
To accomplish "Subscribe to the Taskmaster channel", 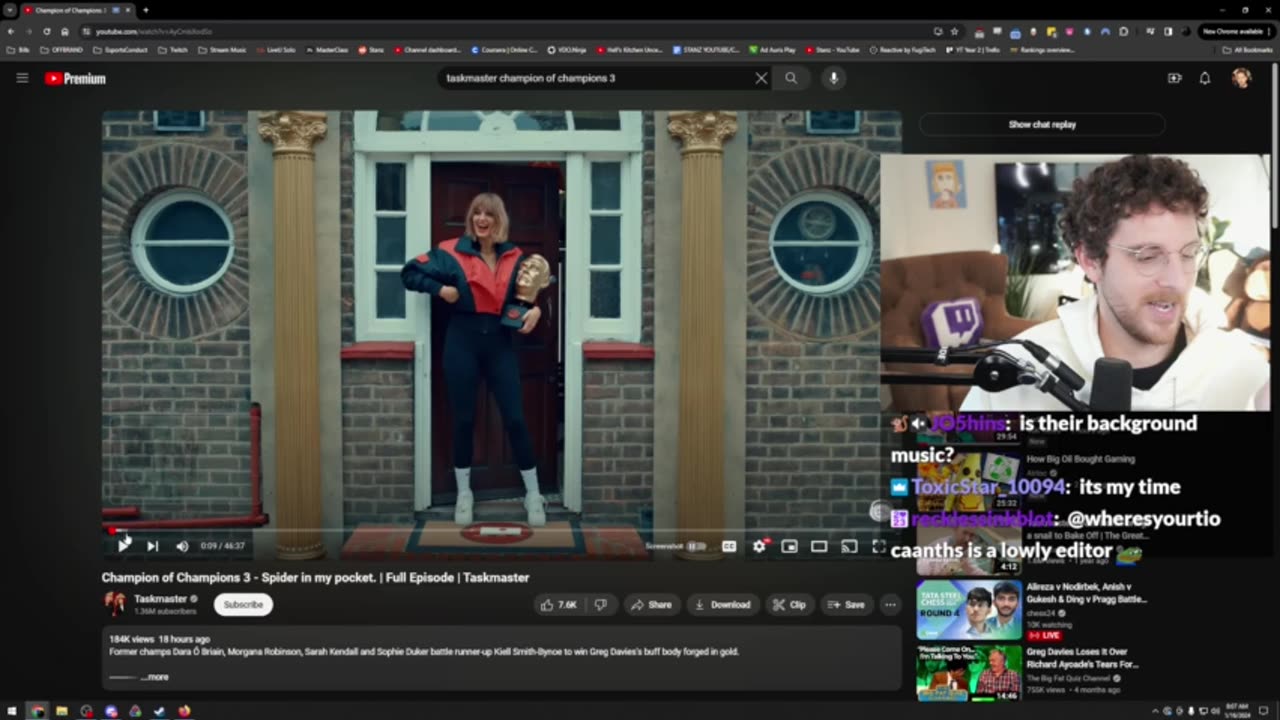I will 243,604.
